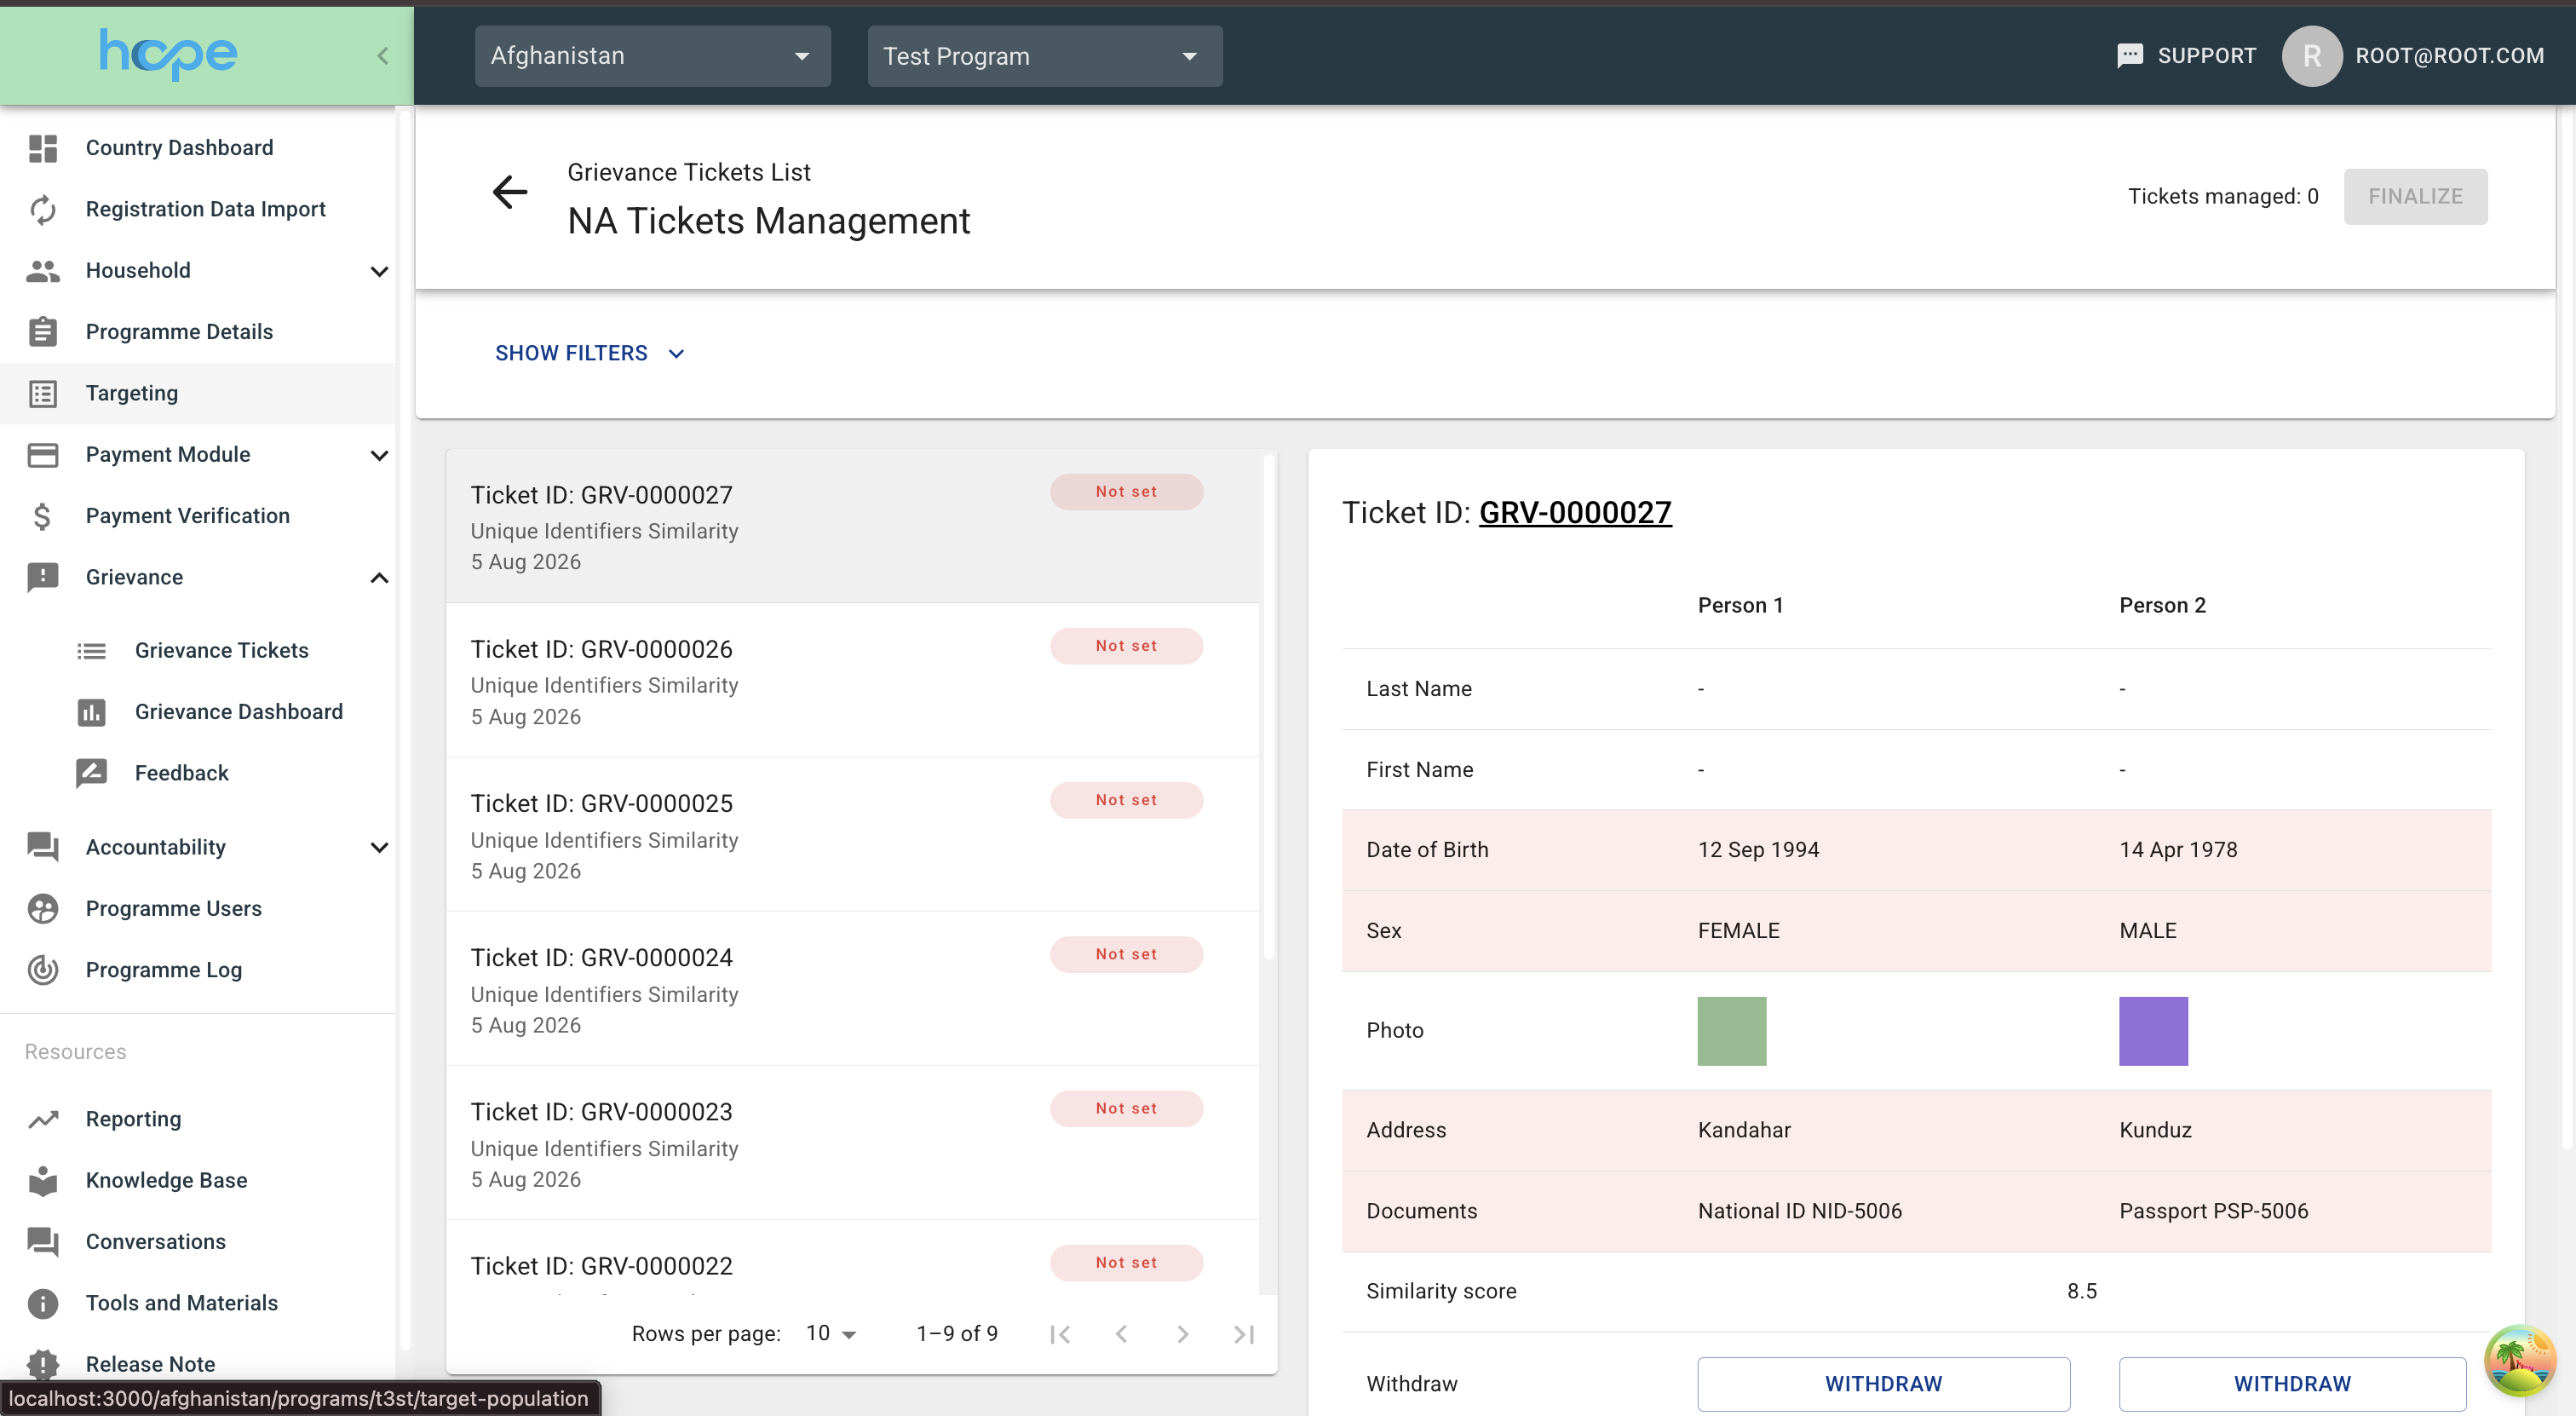Collapse the Grievance menu section
This screenshot has height=1416, width=2576.
click(379, 578)
